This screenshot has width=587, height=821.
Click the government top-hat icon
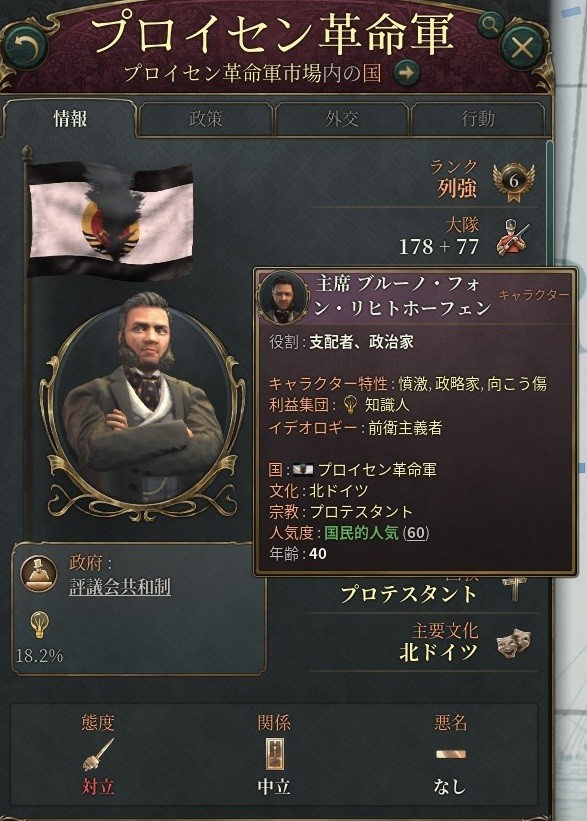click(39, 574)
